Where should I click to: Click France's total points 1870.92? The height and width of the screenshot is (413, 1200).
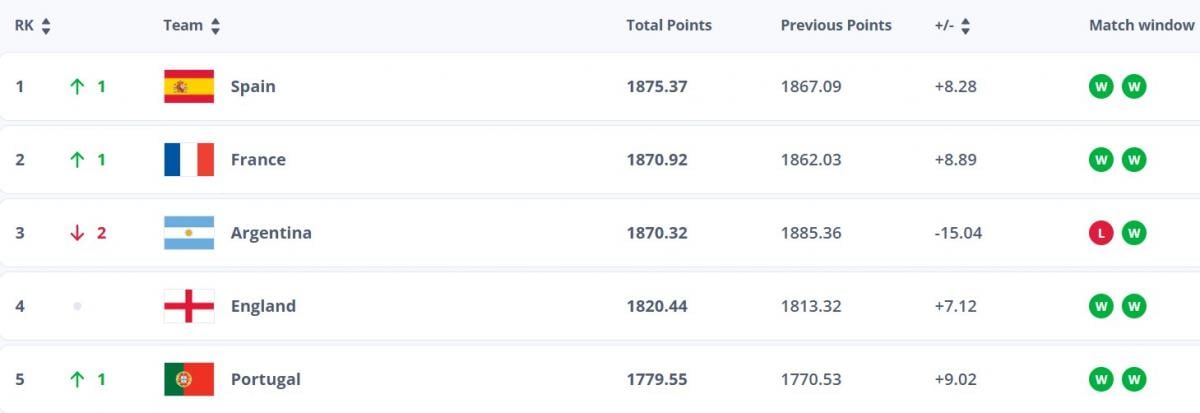tap(657, 160)
